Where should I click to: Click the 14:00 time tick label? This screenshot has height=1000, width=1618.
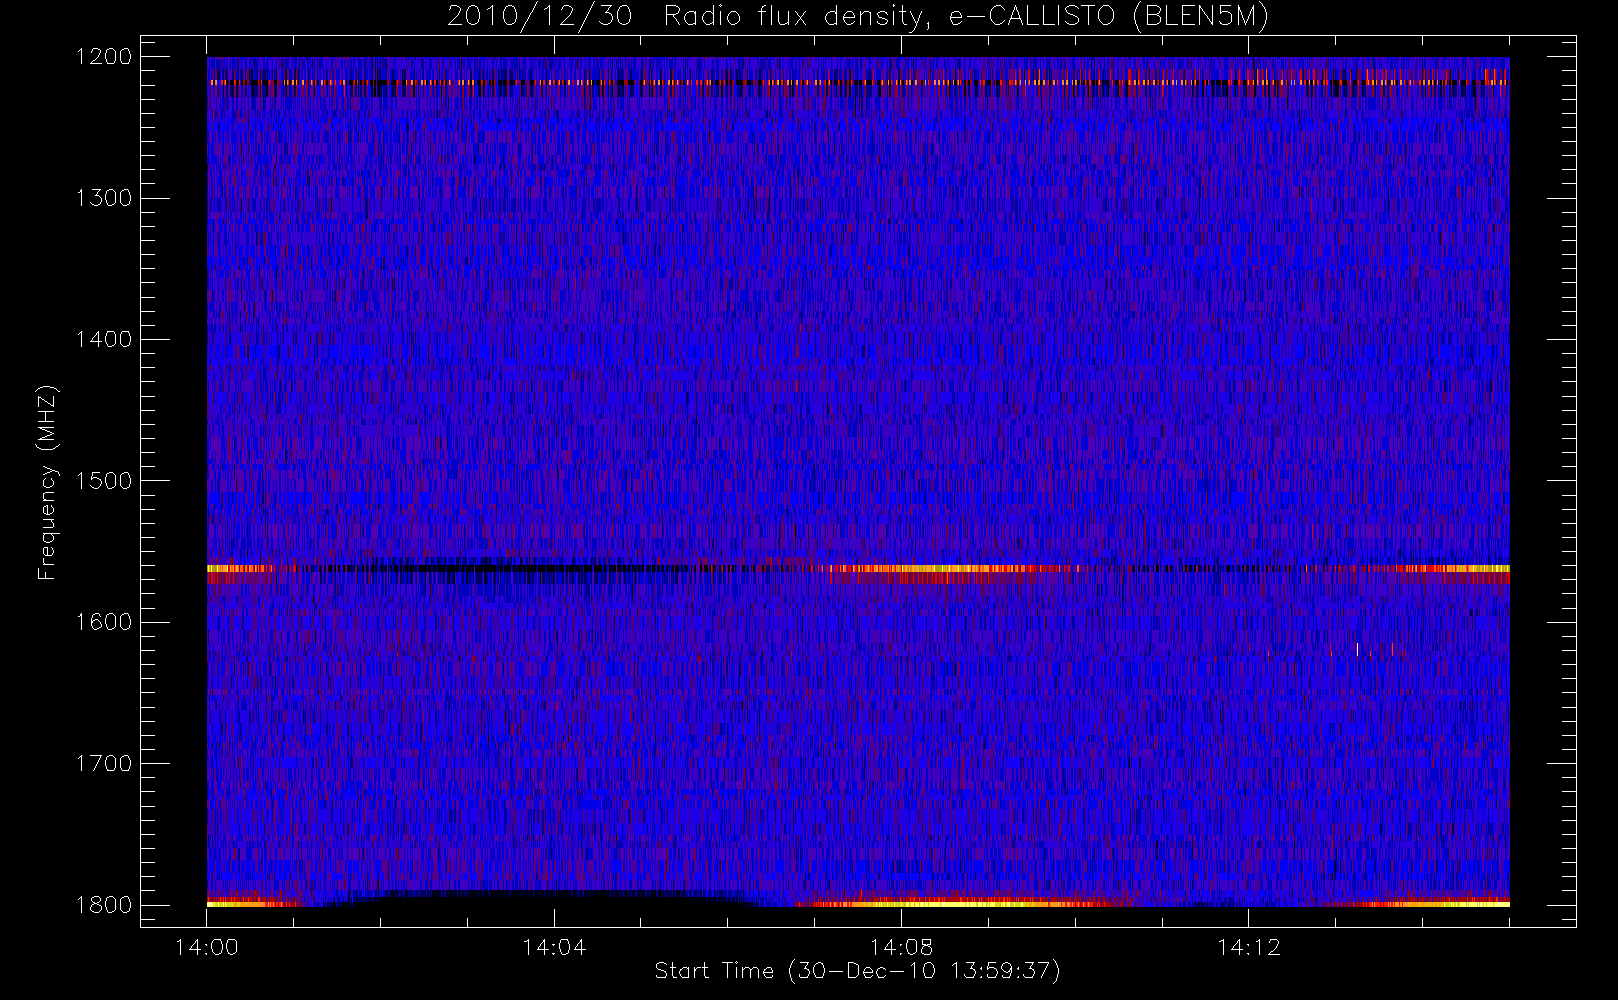207,947
